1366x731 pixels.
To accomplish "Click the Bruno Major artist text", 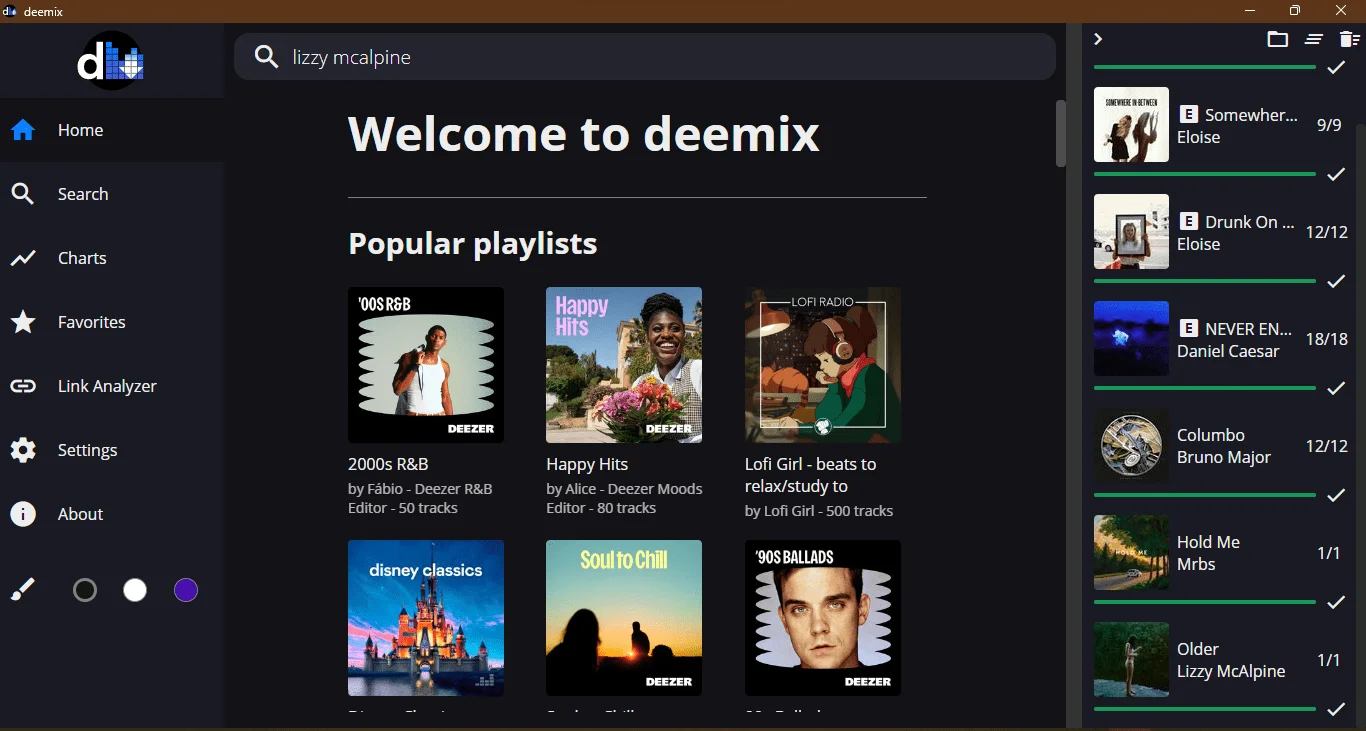I will point(1224,457).
